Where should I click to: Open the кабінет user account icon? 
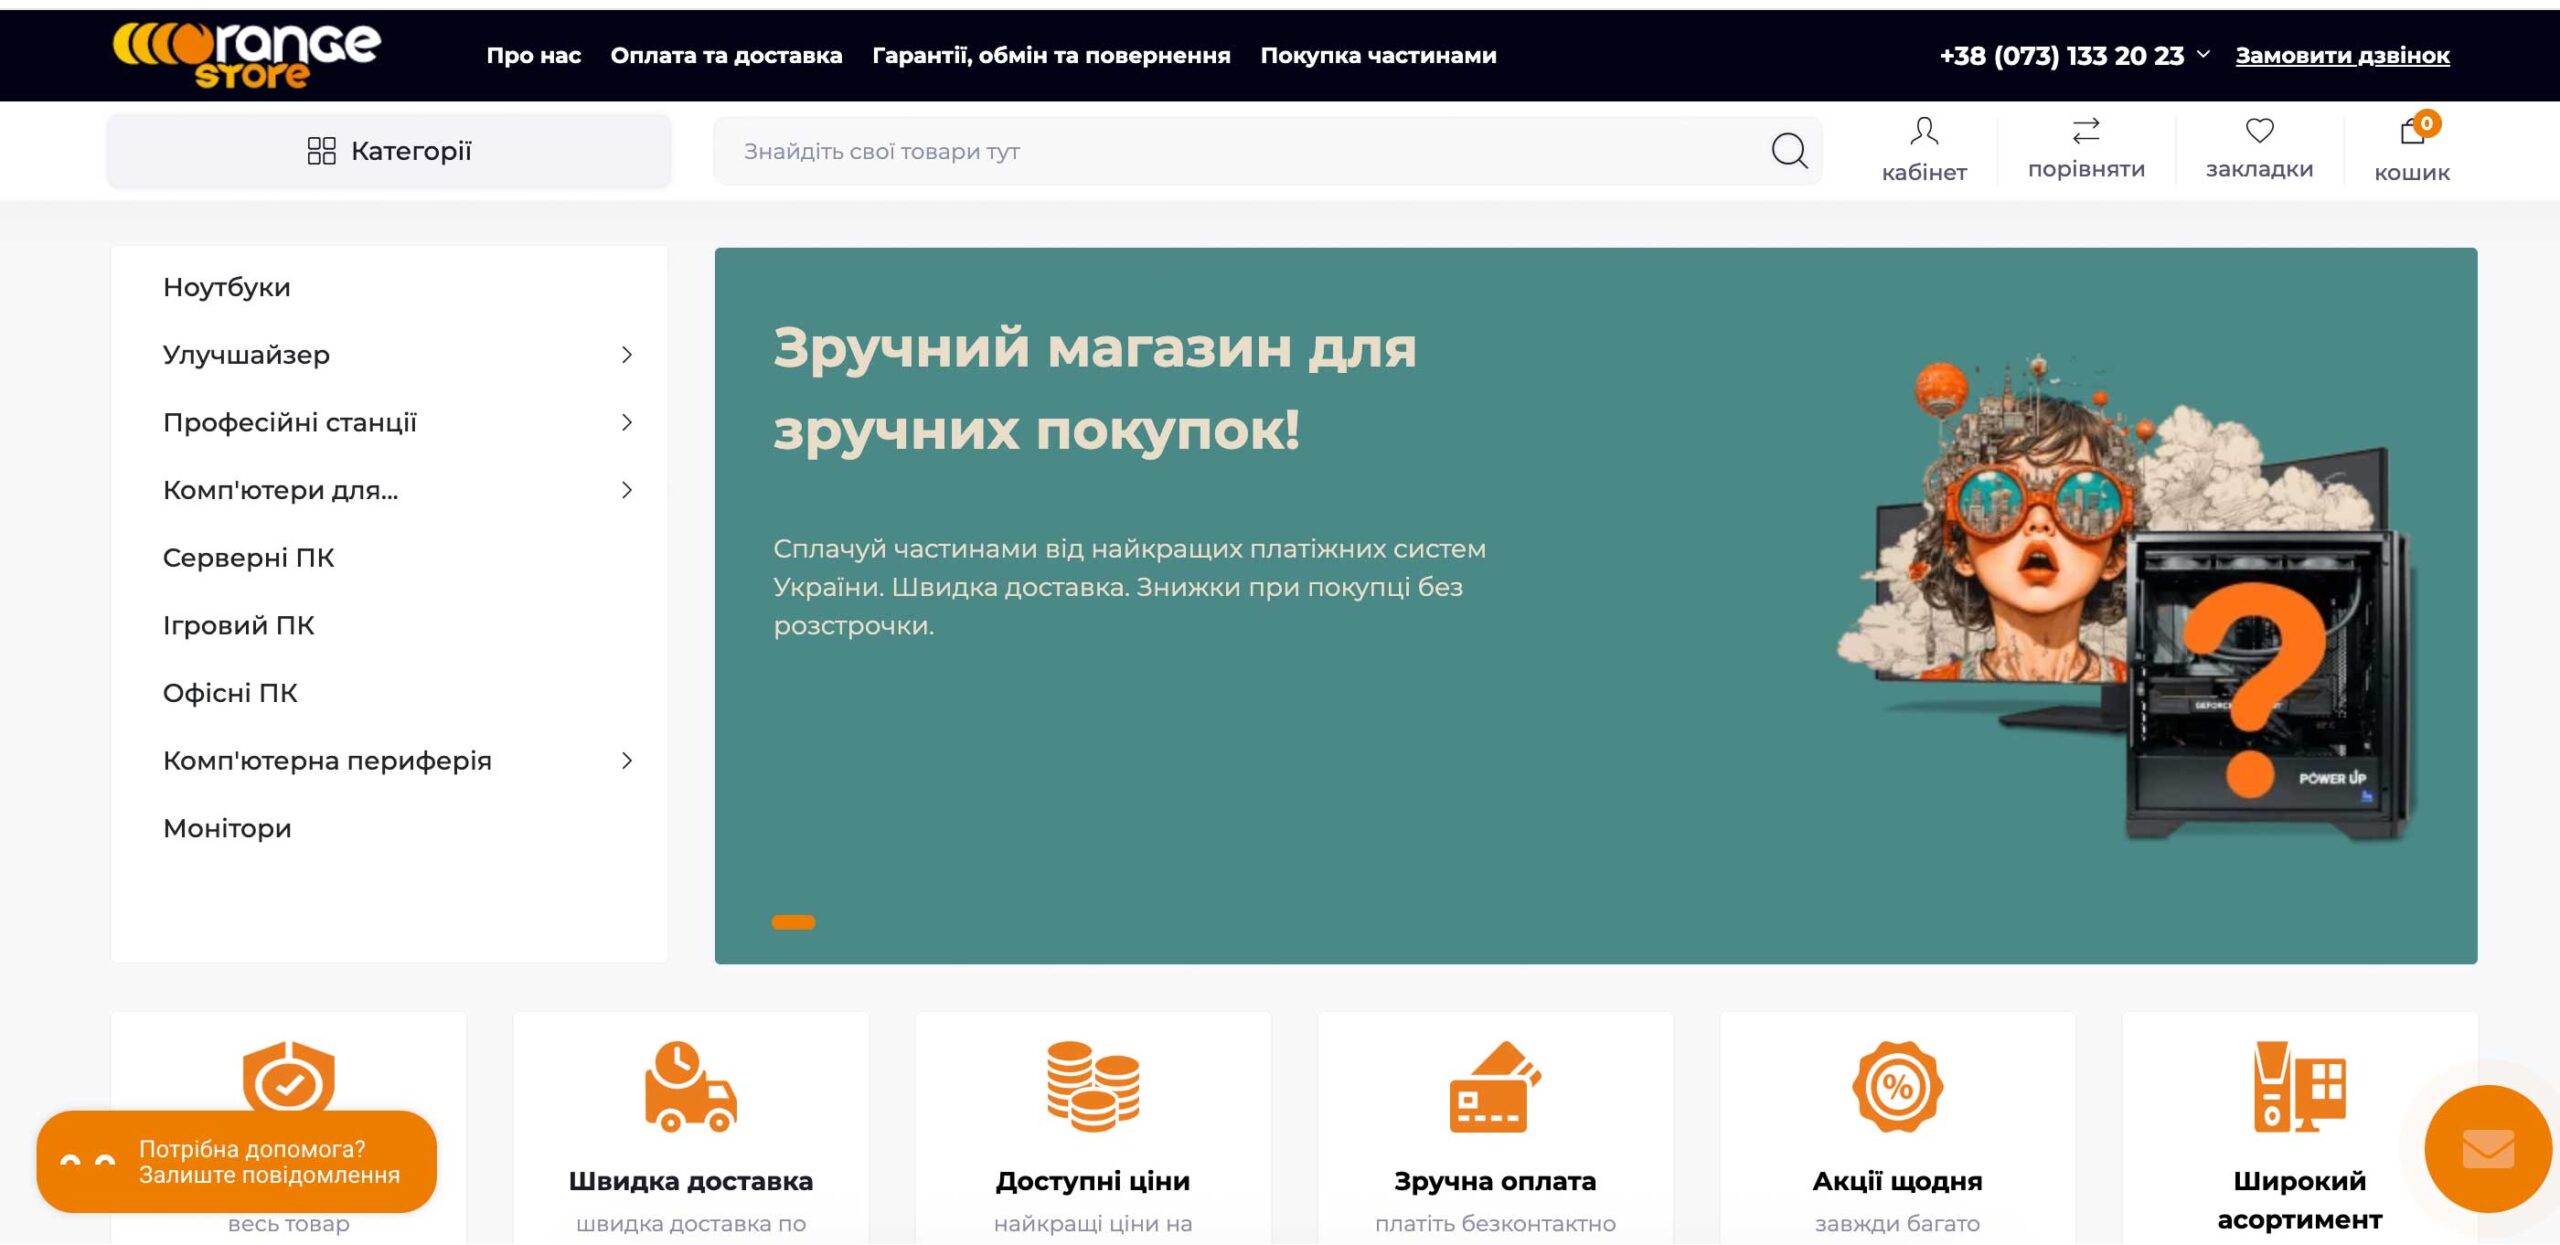(1923, 131)
